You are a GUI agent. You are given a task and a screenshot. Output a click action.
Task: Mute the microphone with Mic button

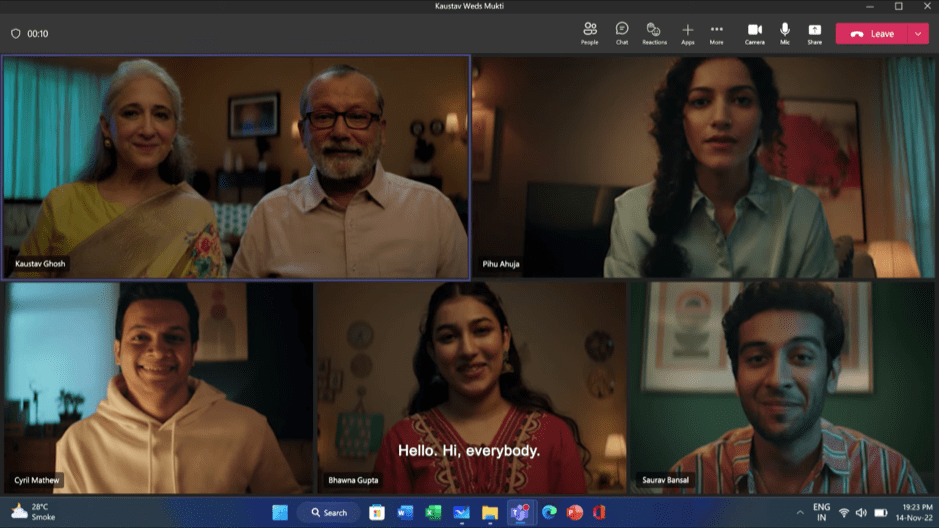pos(785,33)
